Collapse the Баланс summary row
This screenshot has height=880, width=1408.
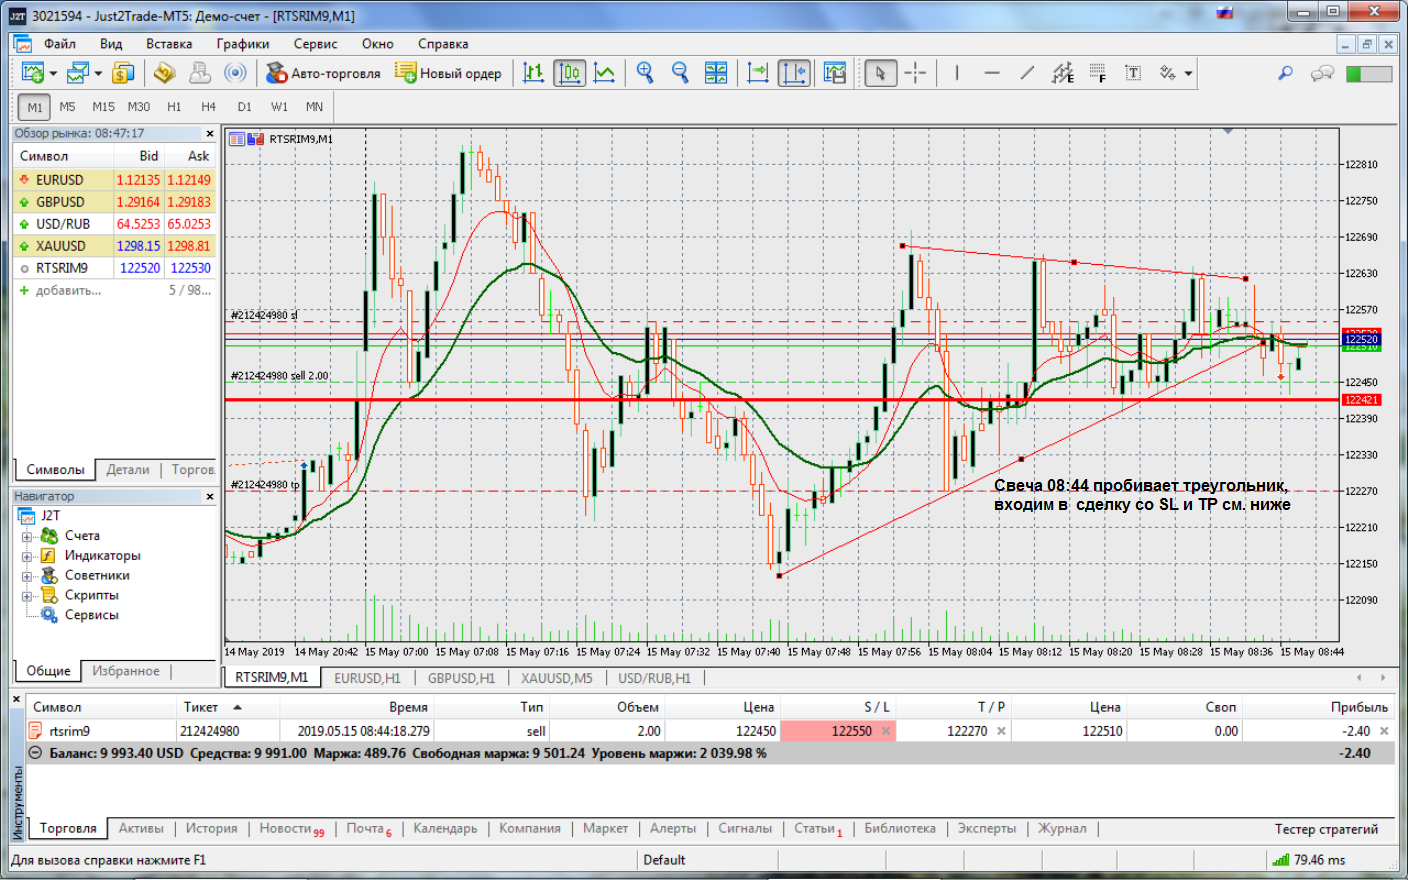(x=36, y=753)
